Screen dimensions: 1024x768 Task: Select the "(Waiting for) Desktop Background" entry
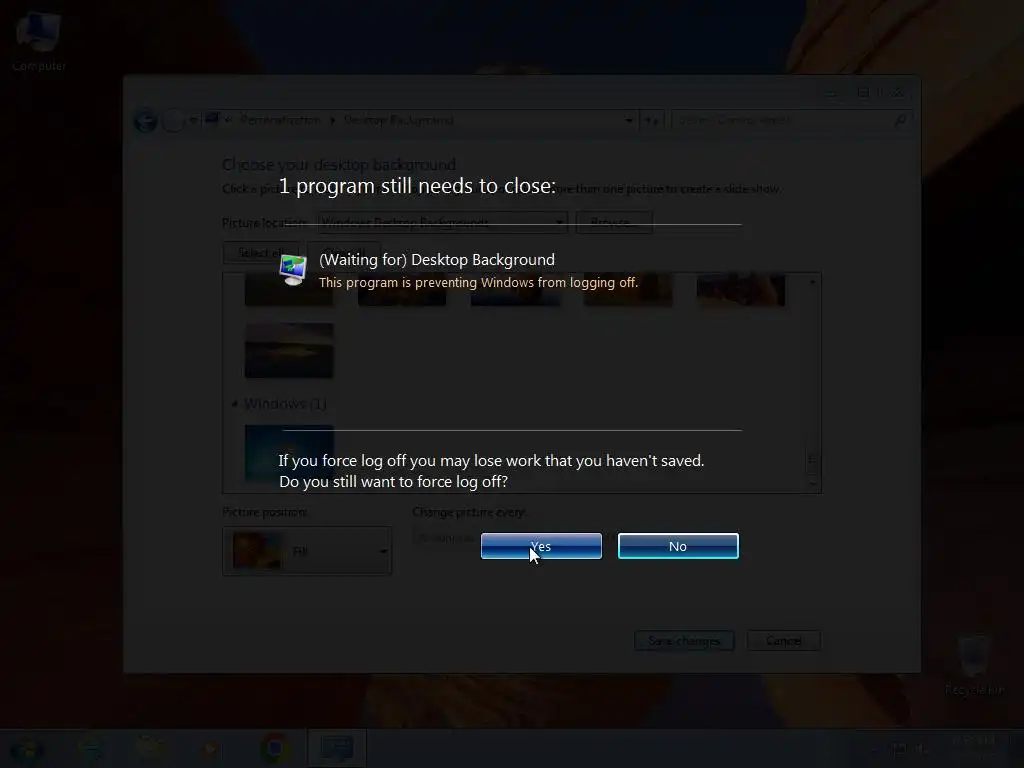(437, 260)
